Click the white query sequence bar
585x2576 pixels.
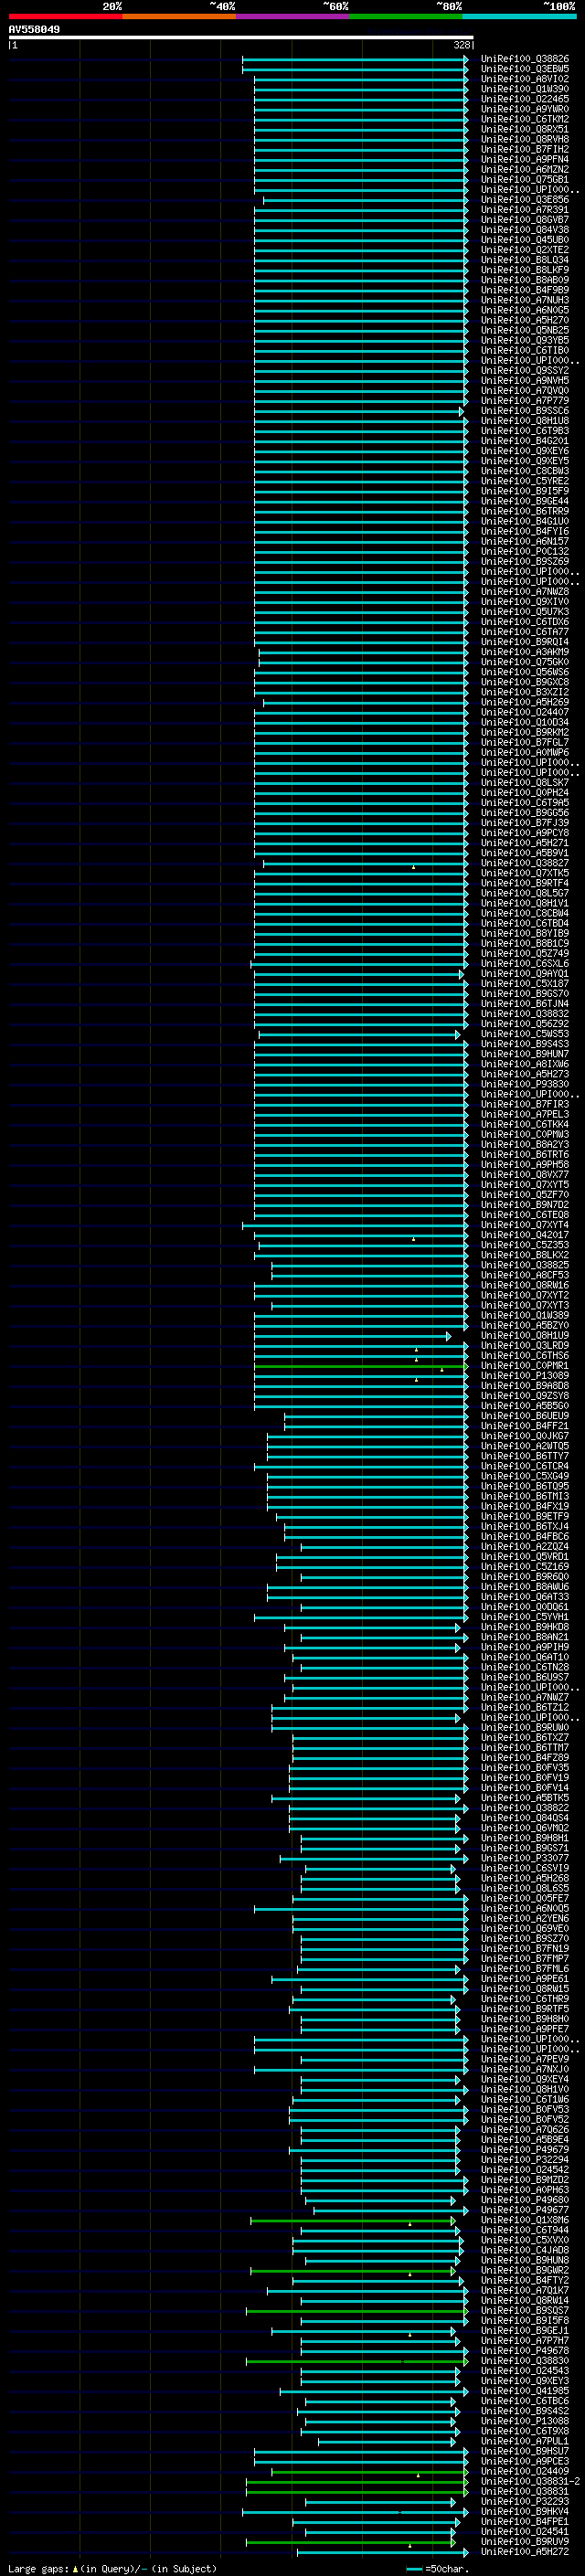tap(241, 38)
